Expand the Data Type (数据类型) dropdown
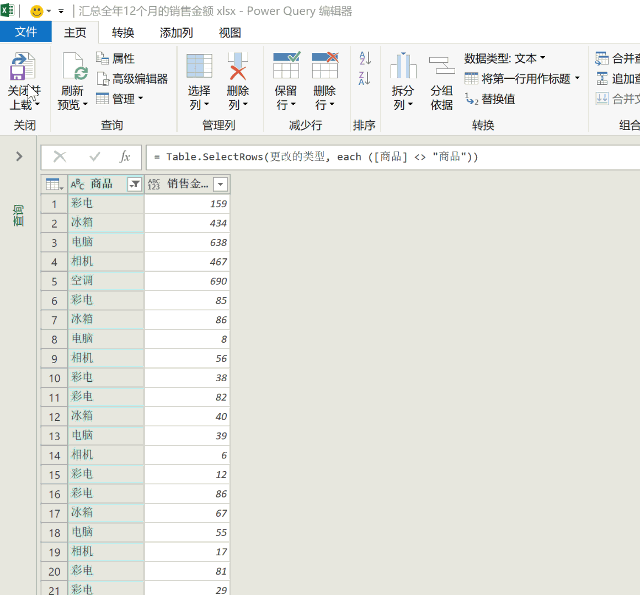 pyautogui.click(x=505, y=58)
